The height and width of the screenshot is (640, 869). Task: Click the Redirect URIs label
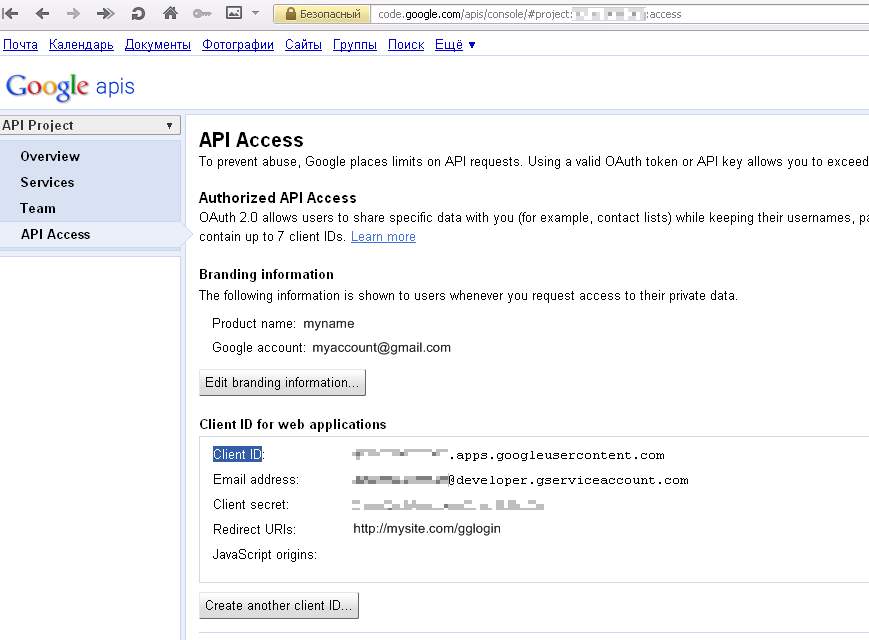tap(254, 529)
